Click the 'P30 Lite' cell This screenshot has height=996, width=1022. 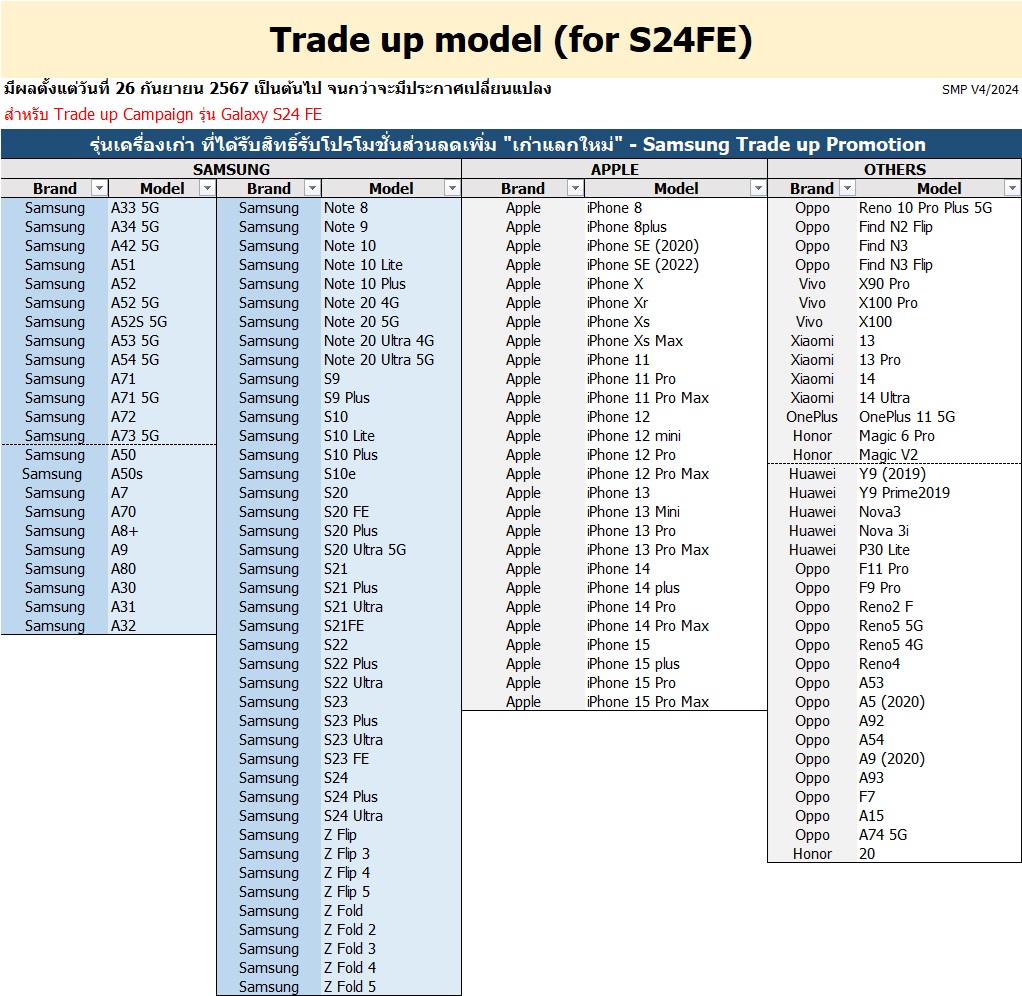coord(939,549)
